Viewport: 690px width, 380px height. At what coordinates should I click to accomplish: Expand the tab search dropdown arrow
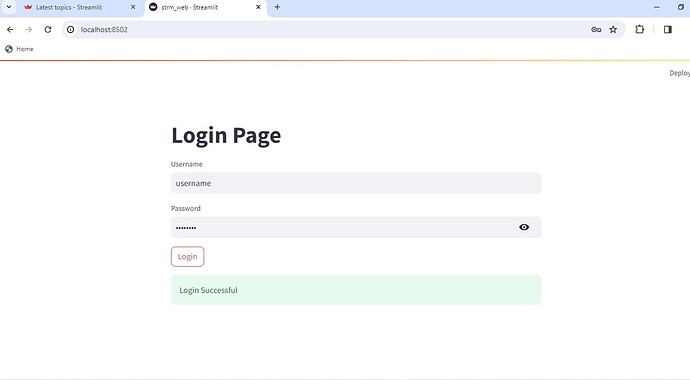click(9, 7)
